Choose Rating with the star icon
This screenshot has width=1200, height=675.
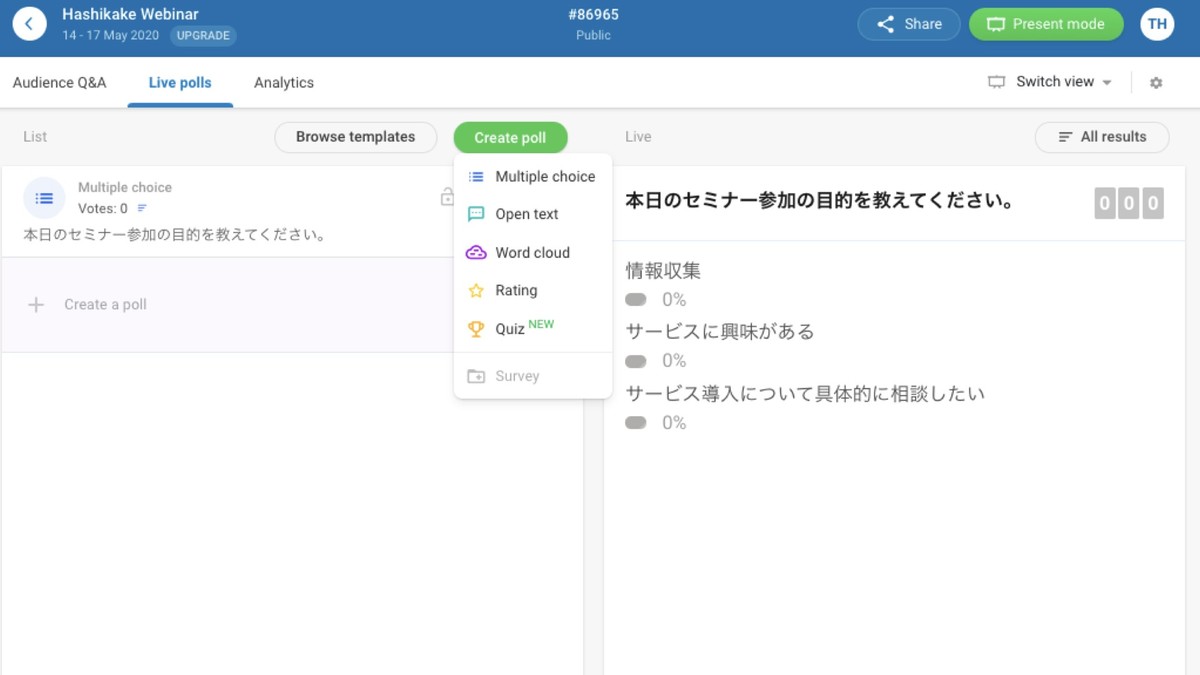[516, 291]
